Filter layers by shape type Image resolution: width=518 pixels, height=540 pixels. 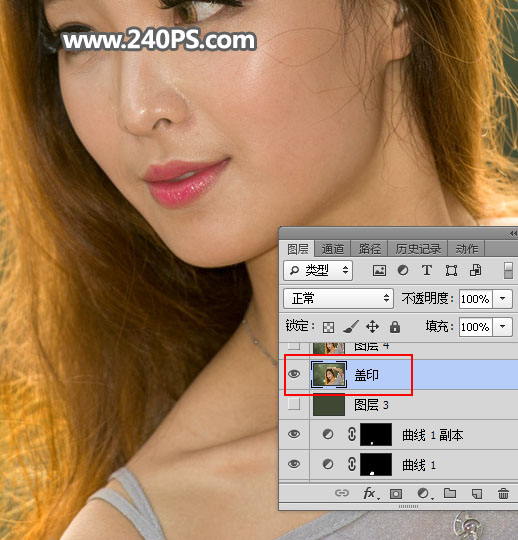451,270
